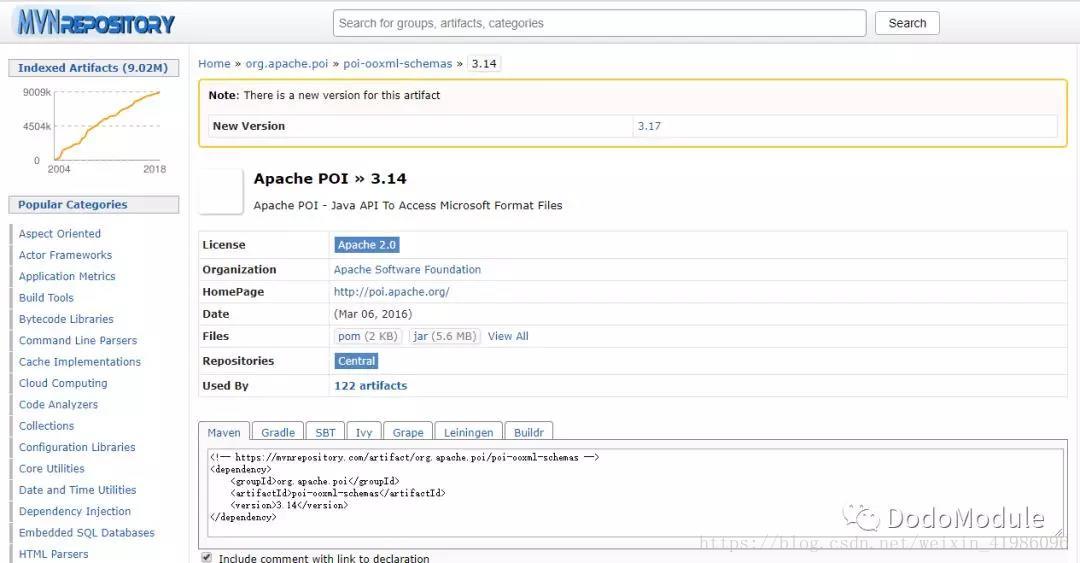Click the Popular Categories header
This screenshot has height=563, width=1080.
coord(93,205)
